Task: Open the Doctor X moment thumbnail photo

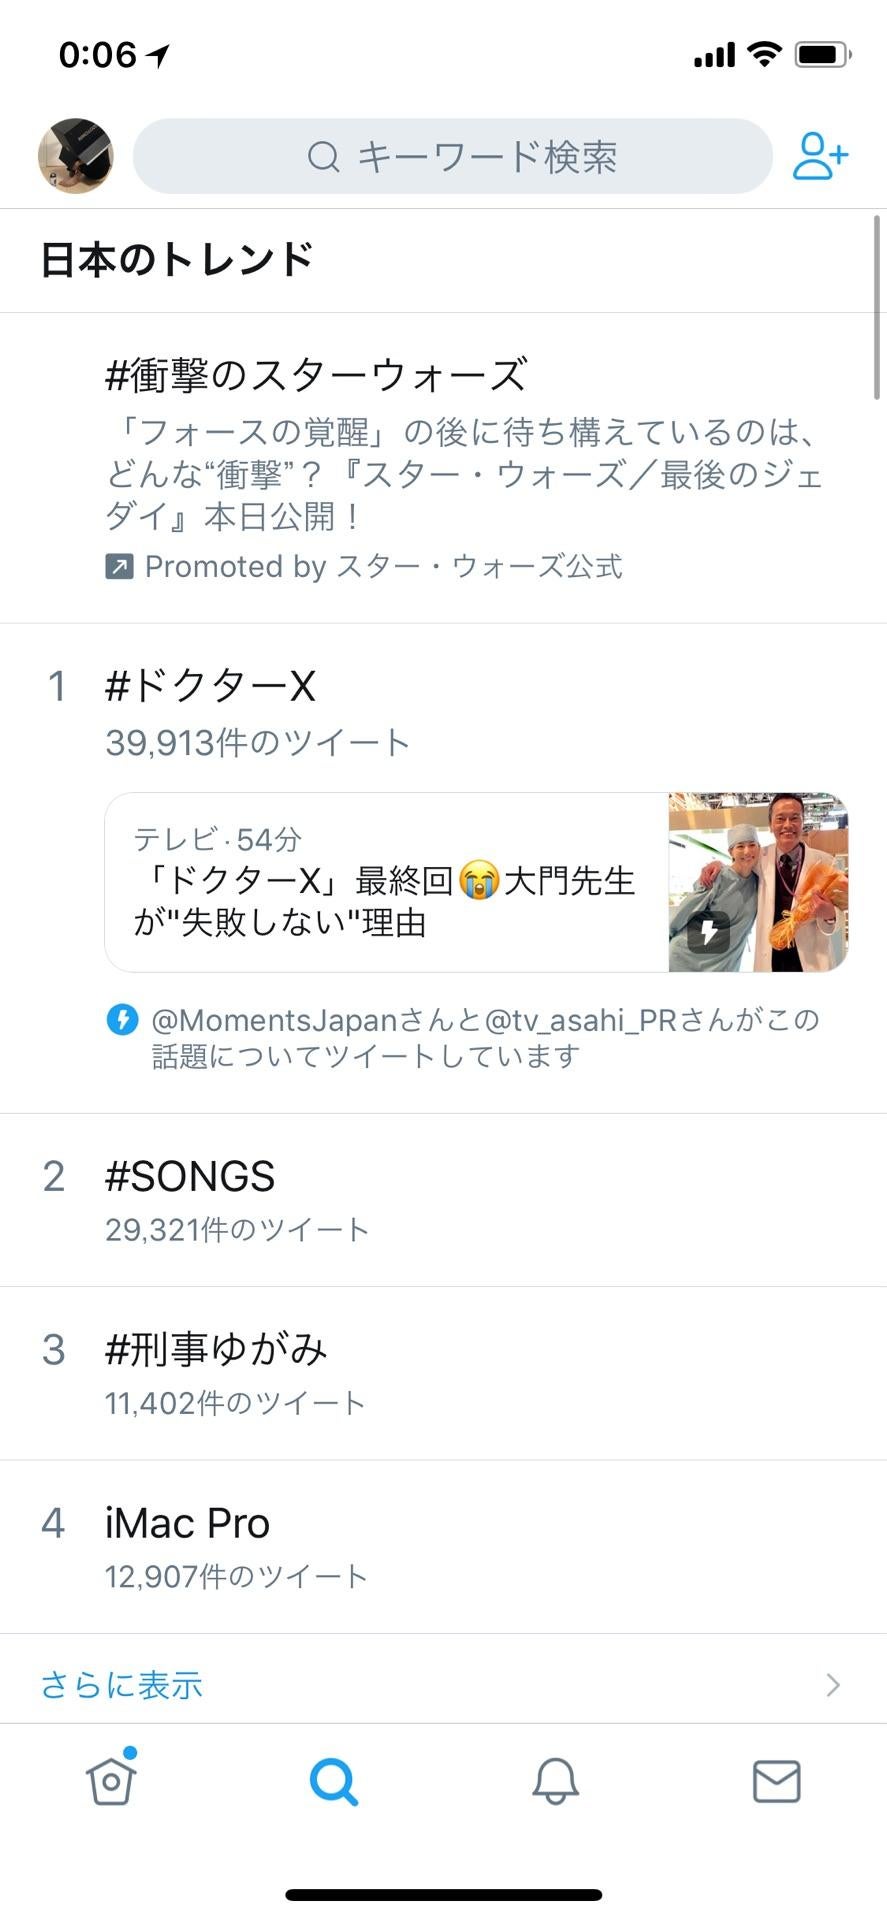Action: pyautogui.click(x=758, y=882)
